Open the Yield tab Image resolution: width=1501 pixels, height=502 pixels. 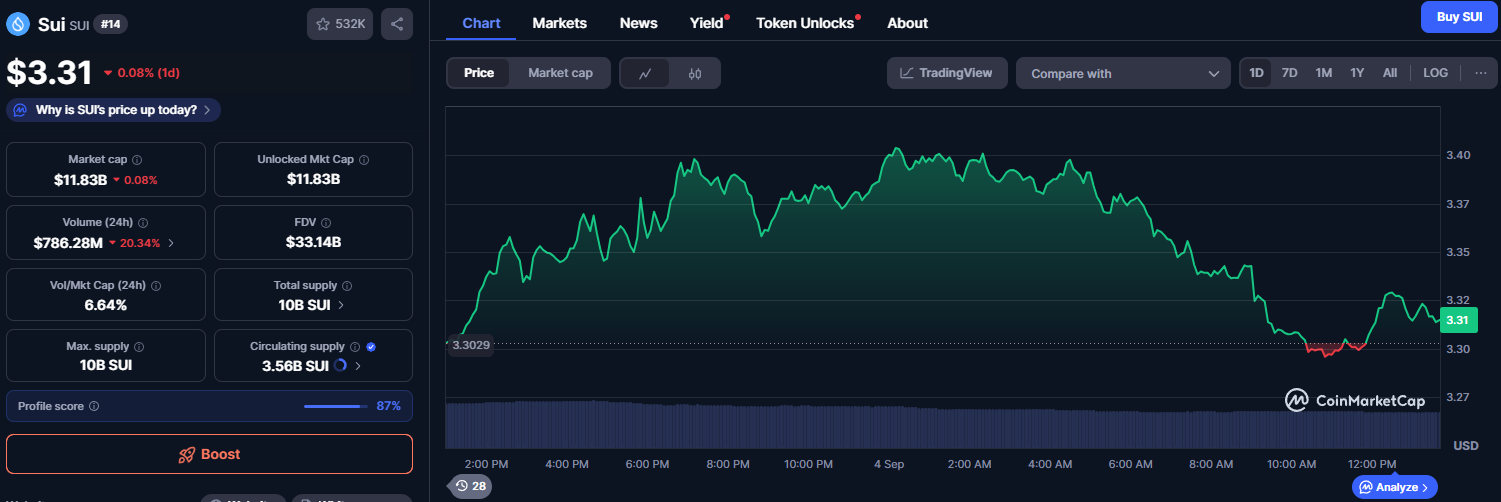tap(706, 23)
